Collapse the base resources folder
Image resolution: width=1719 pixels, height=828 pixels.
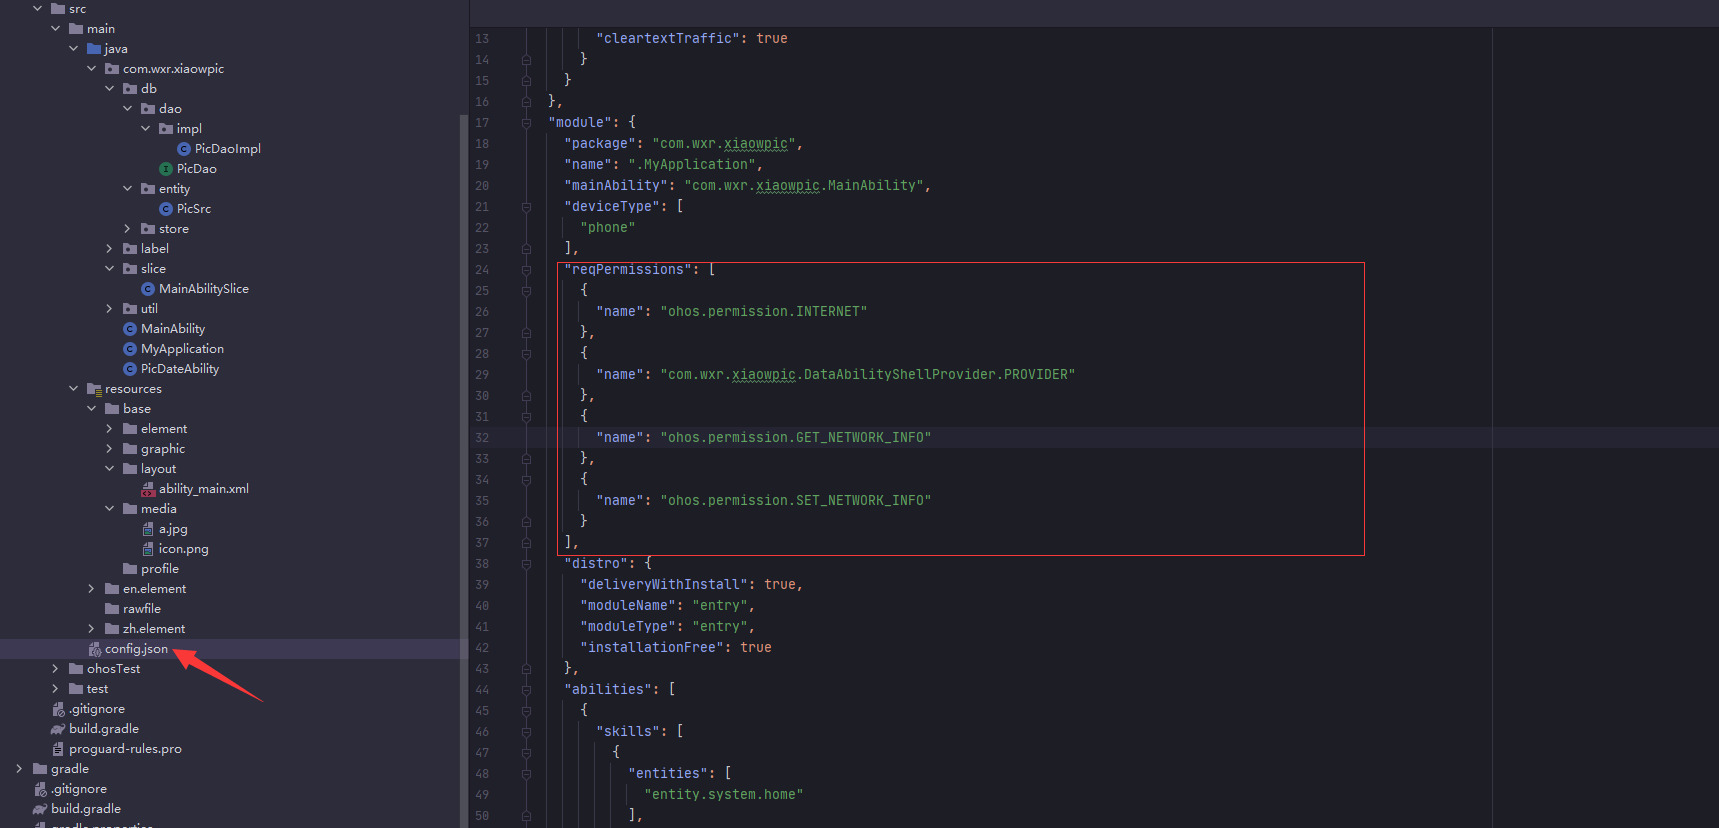tap(91, 409)
